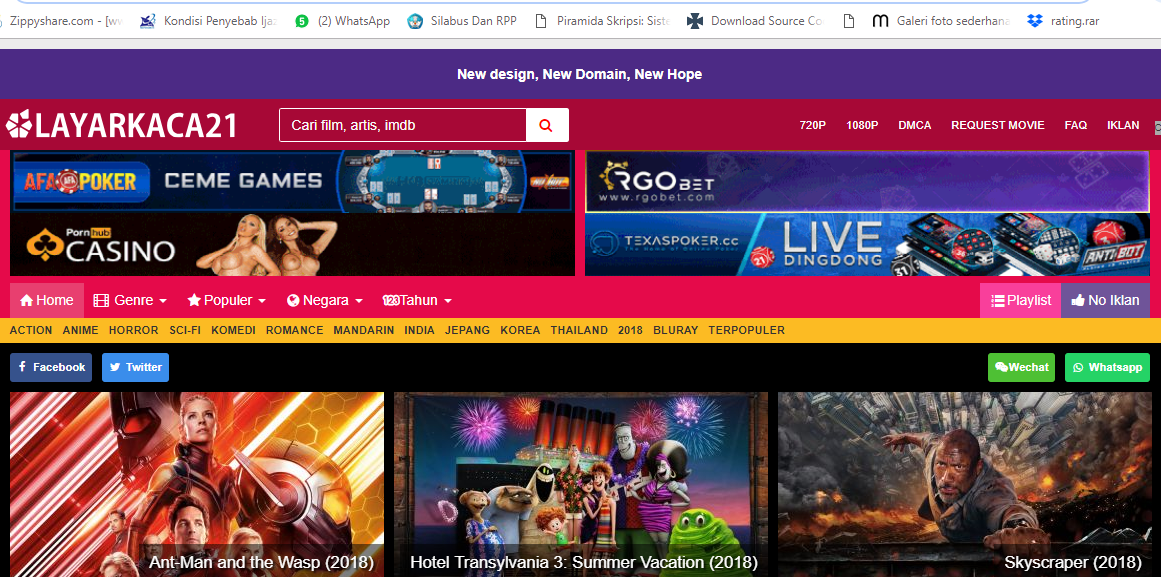
Task: Open the DMCA link
Action: point(914,125)
